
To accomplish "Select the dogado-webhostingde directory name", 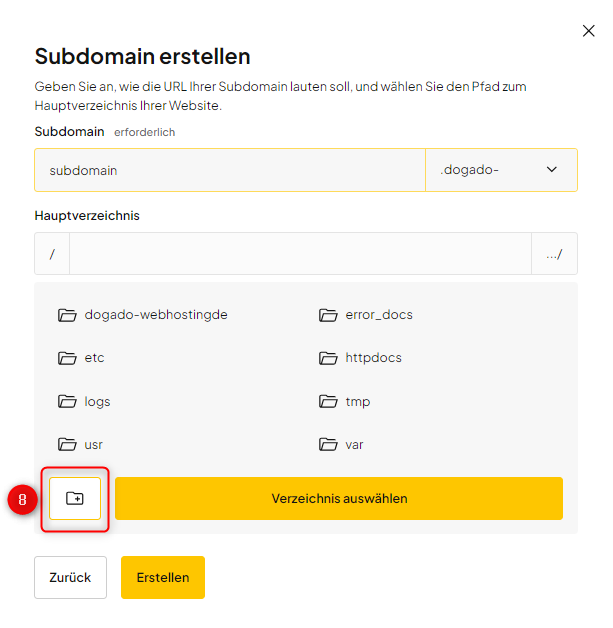I will point(156,315).
